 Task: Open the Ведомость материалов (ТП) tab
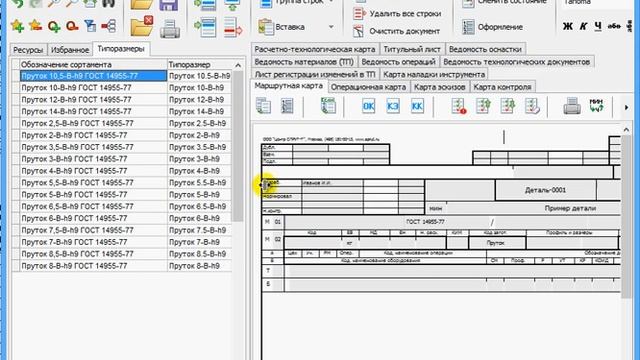304,62
